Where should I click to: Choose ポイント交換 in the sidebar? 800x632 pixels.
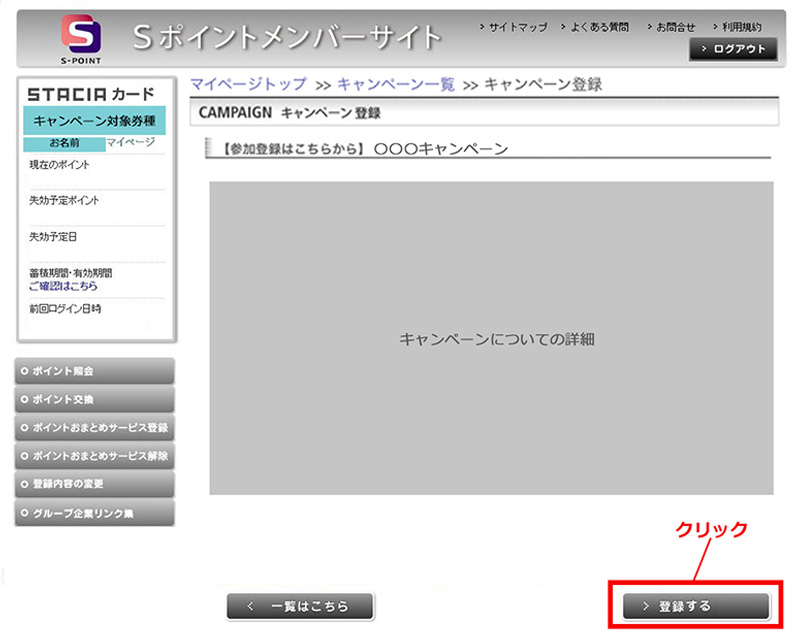95,399
